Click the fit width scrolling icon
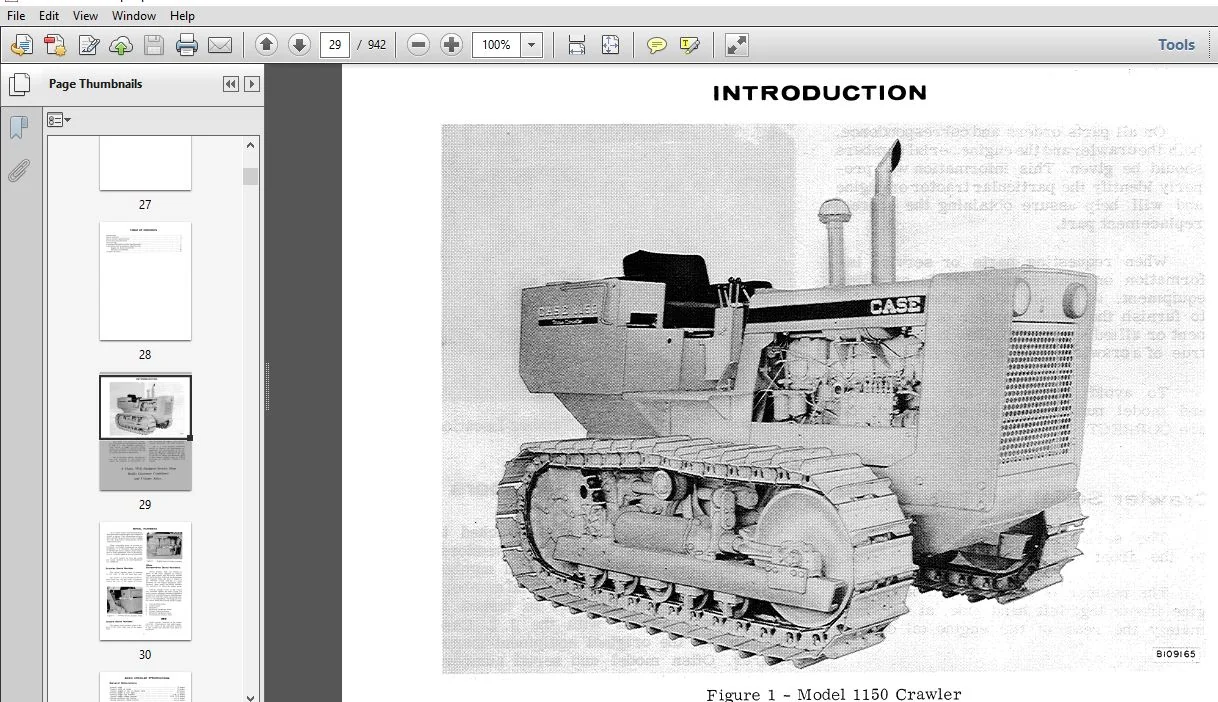 pos(577,45)
